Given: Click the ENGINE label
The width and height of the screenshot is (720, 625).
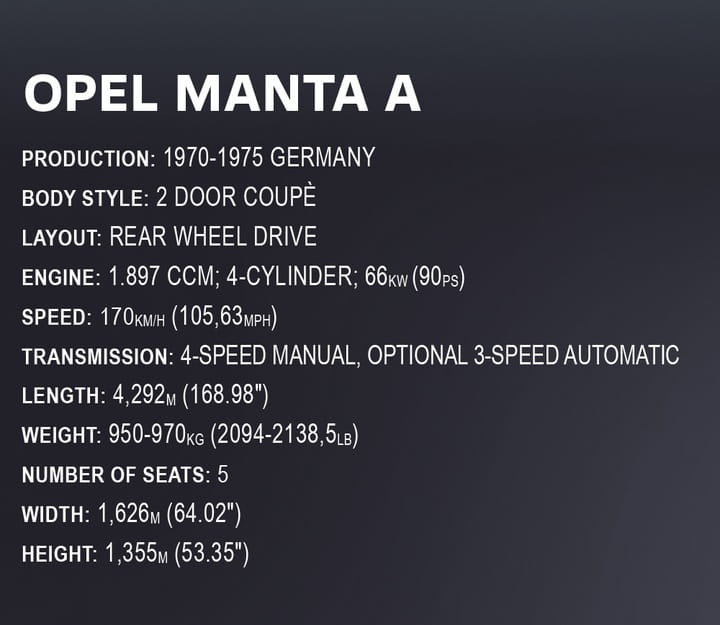Looking at the screenshot, I should (61, 278).
